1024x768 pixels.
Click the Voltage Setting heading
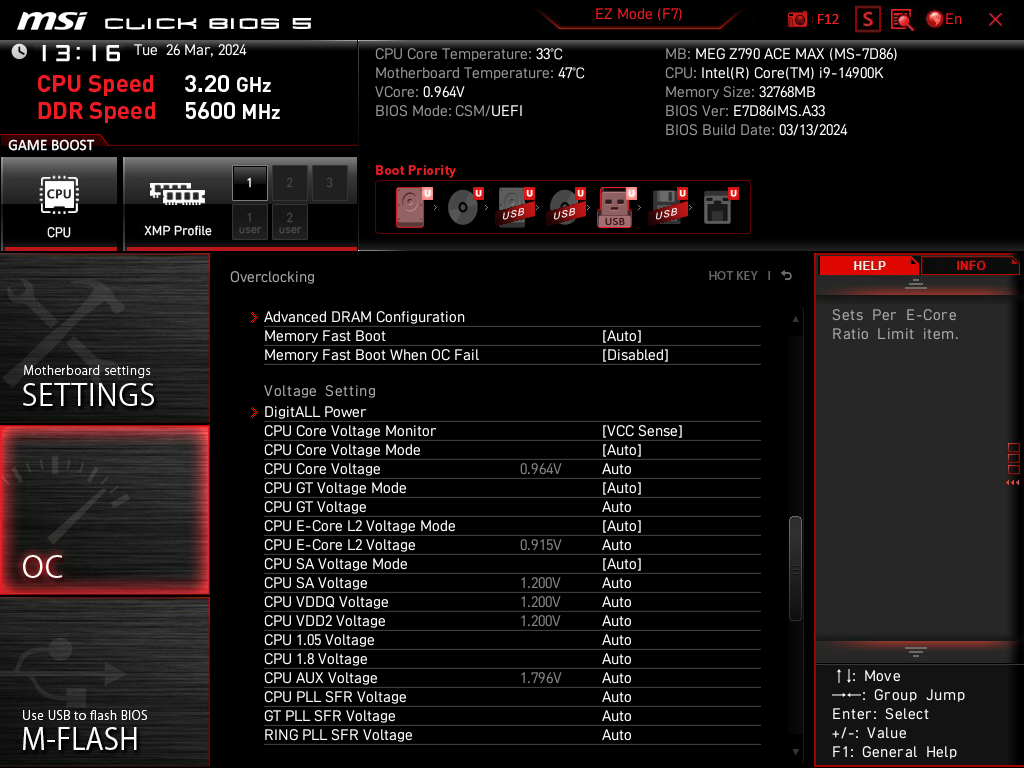320,391
